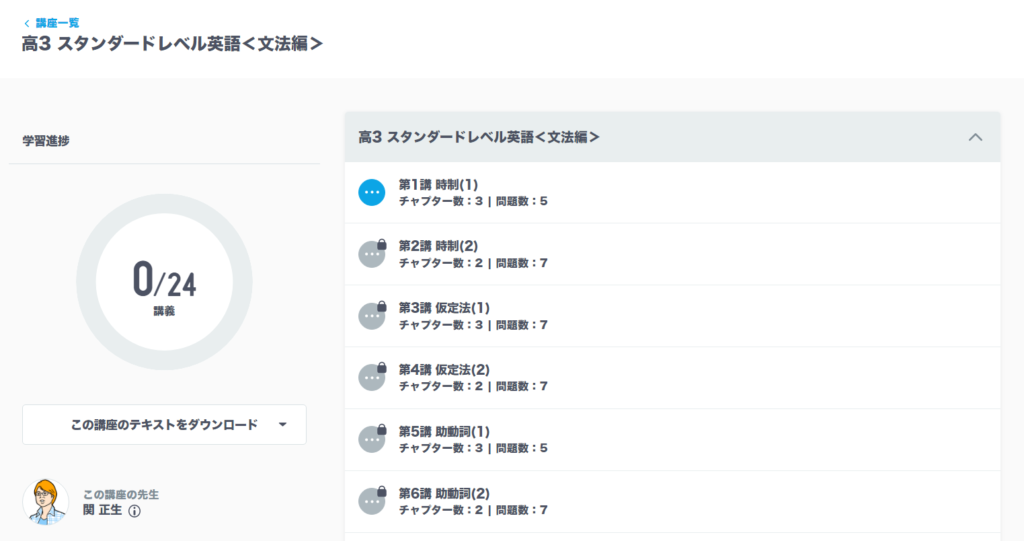
Task: Open lesson 第5講 助動詞(1) title
Action: coord(444,431)
